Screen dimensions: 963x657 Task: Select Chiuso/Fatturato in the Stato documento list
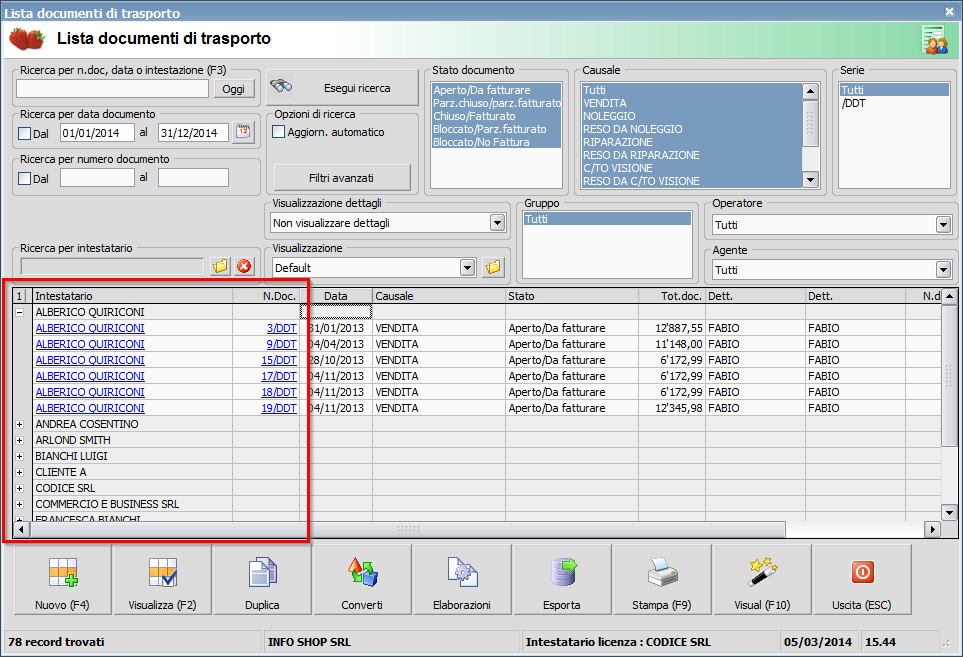(x=496, y=116)
